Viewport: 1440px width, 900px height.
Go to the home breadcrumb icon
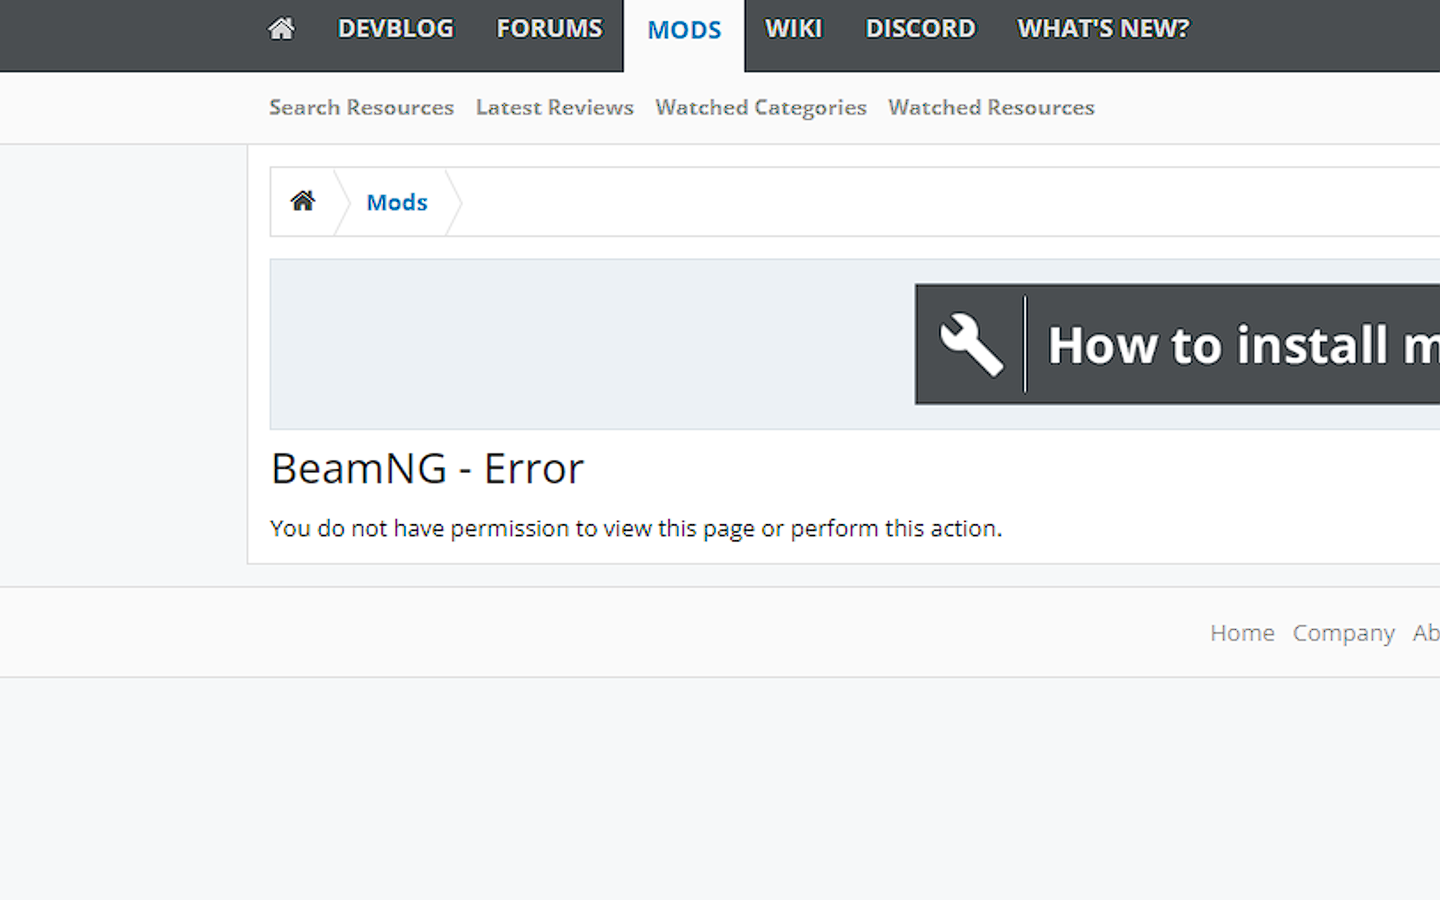click(303, 201)
